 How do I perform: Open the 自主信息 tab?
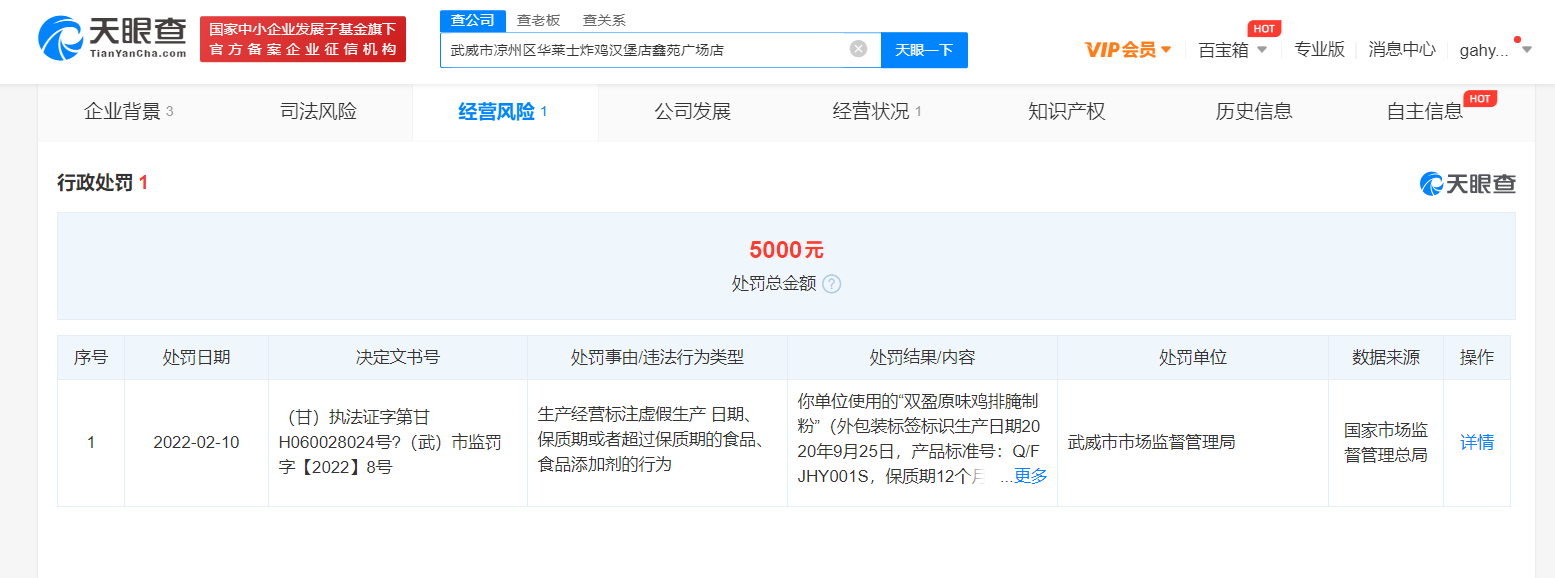point(1424,112)
